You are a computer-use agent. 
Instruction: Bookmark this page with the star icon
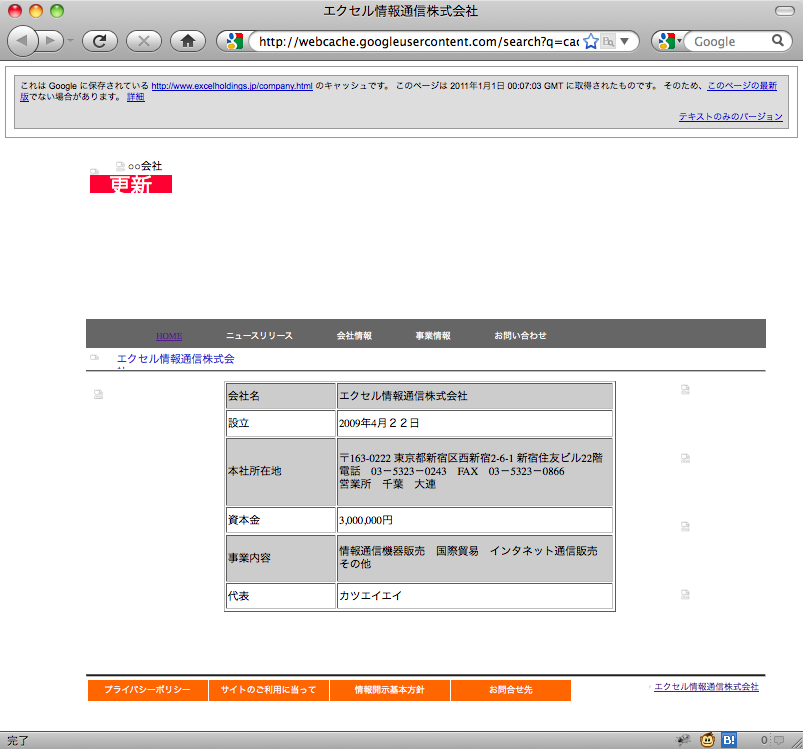(590, 41)
